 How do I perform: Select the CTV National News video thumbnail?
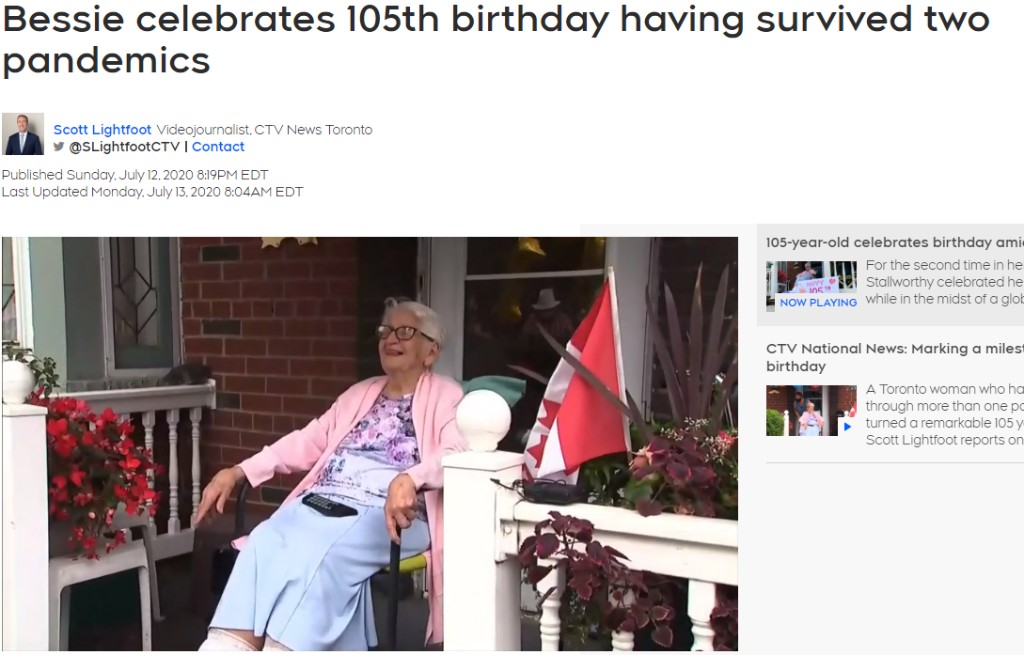click(811, 410)
